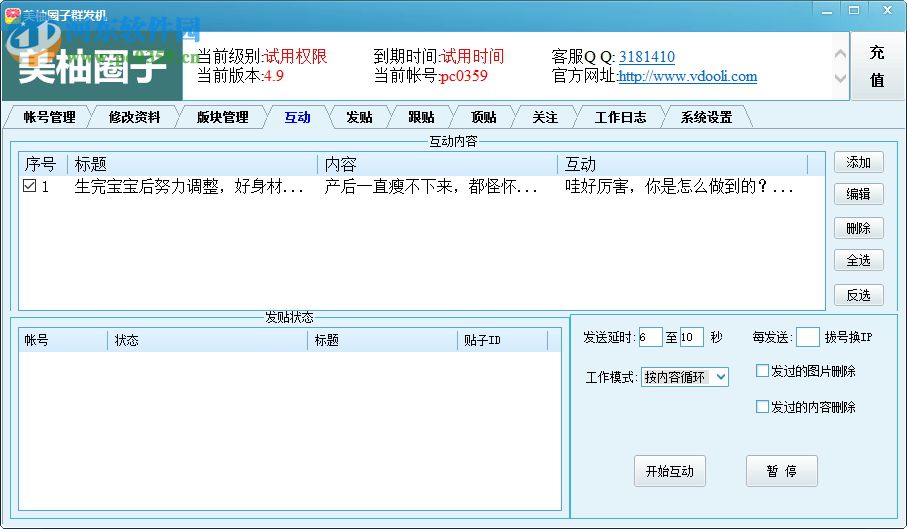Click the 暂停 button
This screenshot has width=907, height=529.
(x=781, y=471)
